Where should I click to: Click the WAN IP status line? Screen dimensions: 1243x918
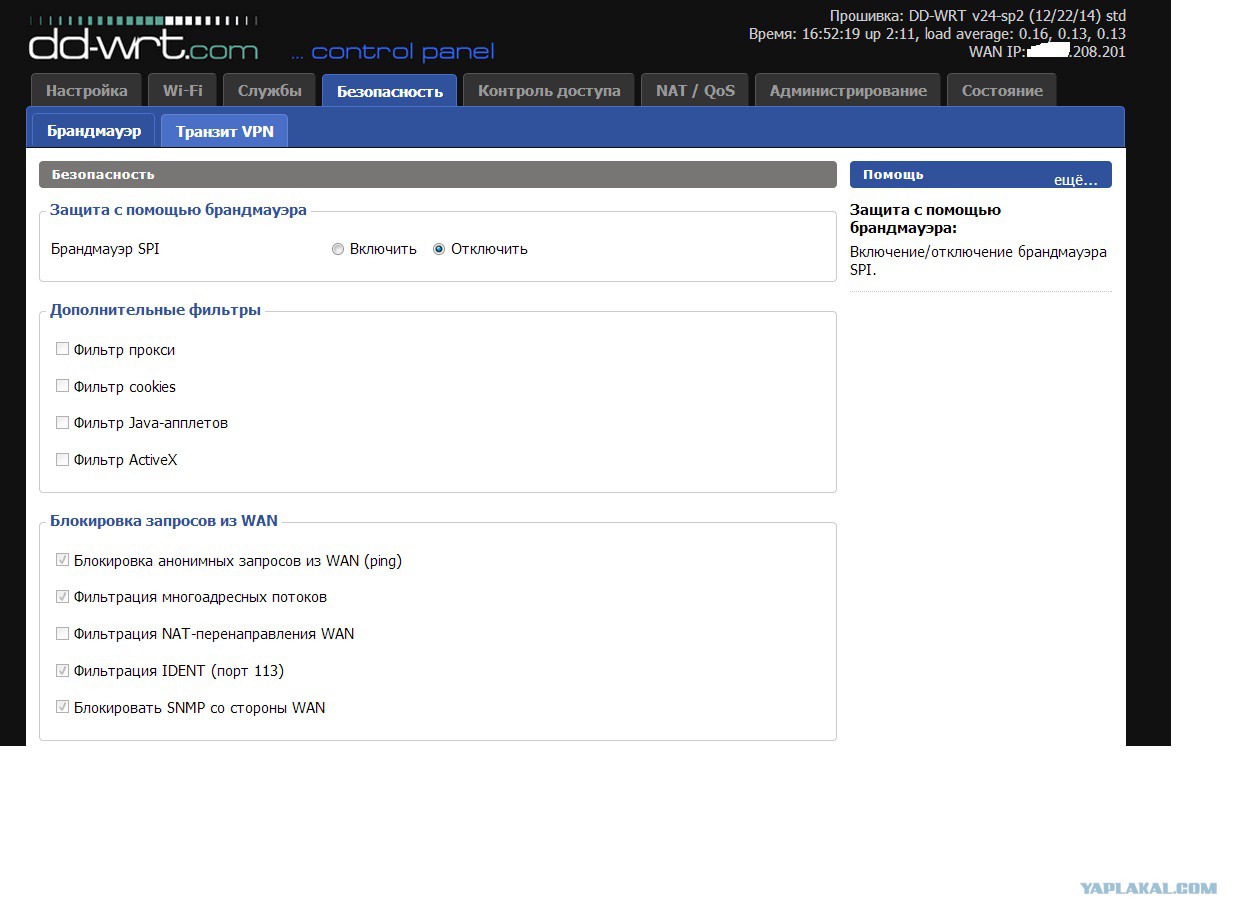(x=1047, y=52)
